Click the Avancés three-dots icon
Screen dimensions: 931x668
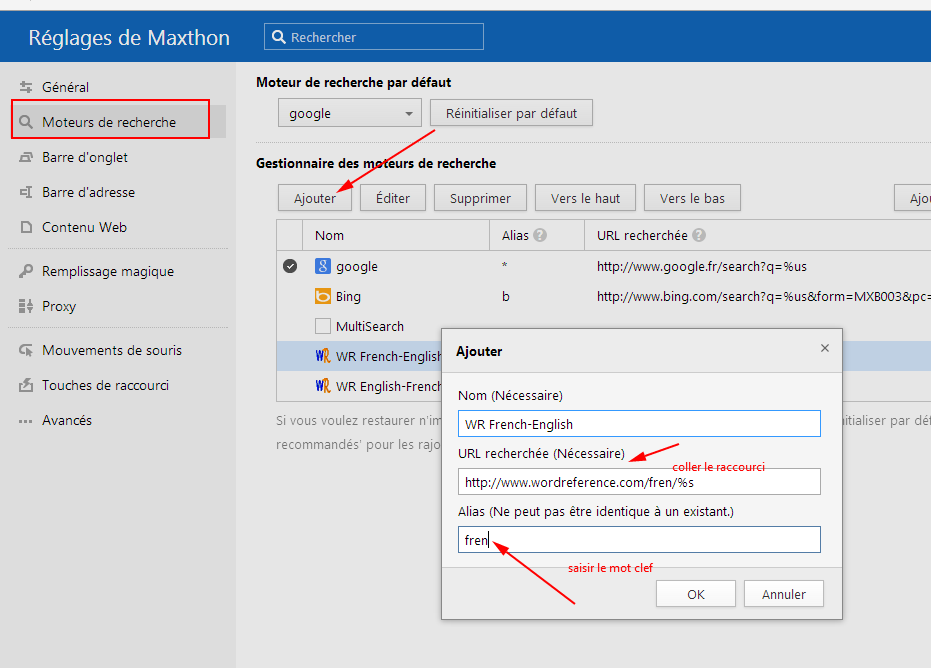26,421
